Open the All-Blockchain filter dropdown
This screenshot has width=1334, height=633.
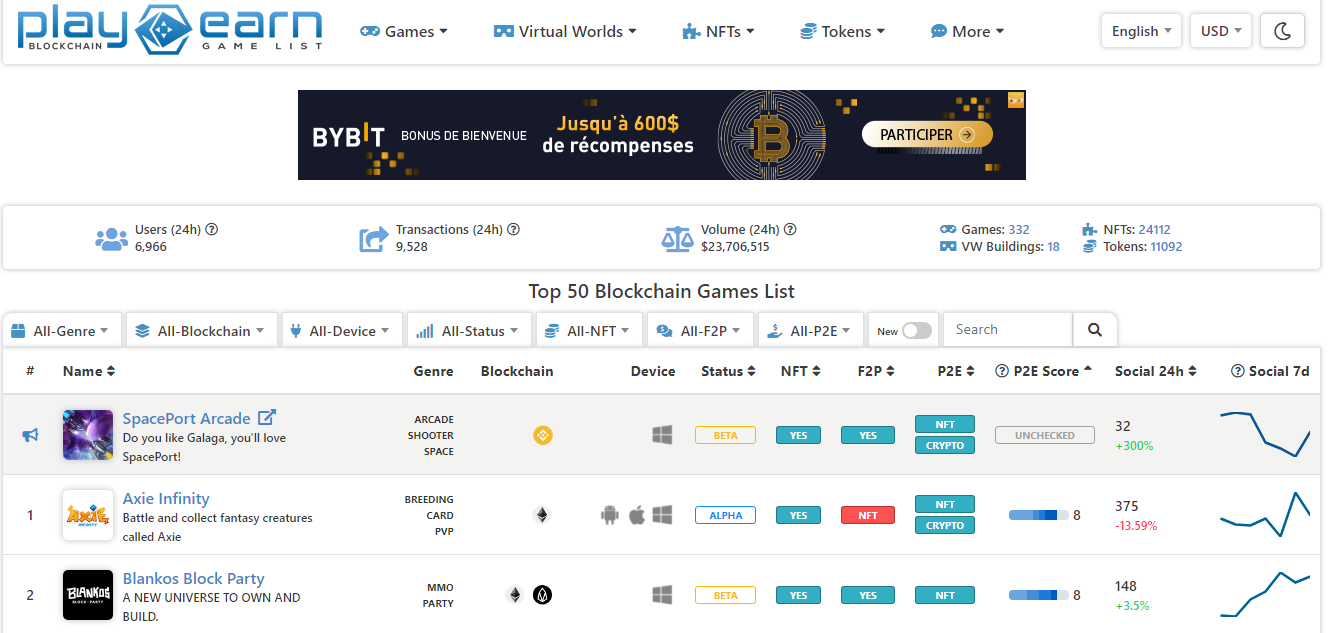point(200,331)
